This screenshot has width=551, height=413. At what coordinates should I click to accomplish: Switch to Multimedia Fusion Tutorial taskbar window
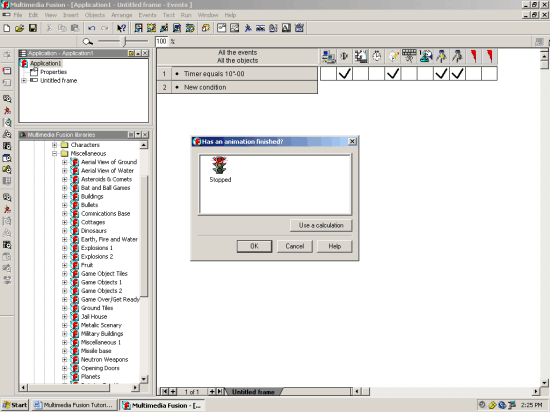tap(73, 405)
